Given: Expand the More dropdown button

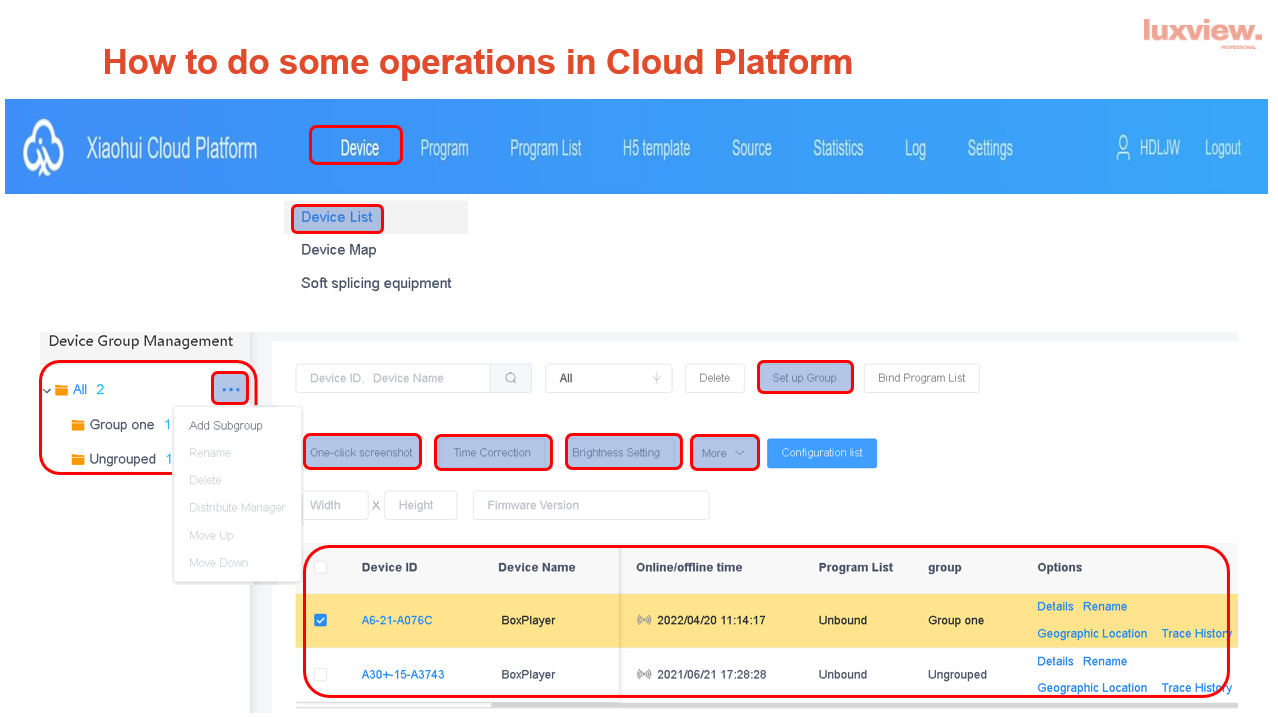Looking at the screenshot, I should pos(725,453).
